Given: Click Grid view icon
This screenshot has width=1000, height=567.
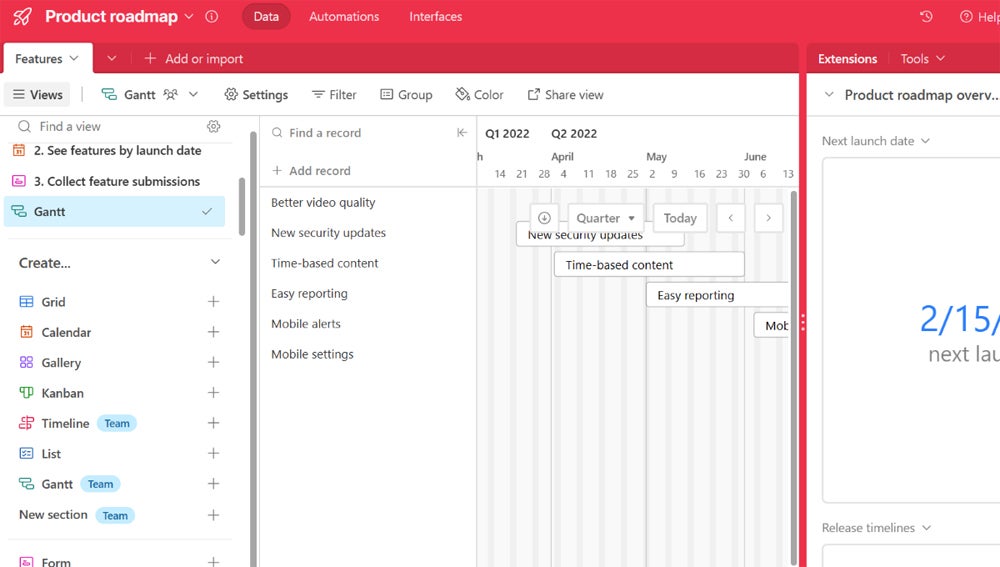Looking at the screenshot, I should 26,302.
